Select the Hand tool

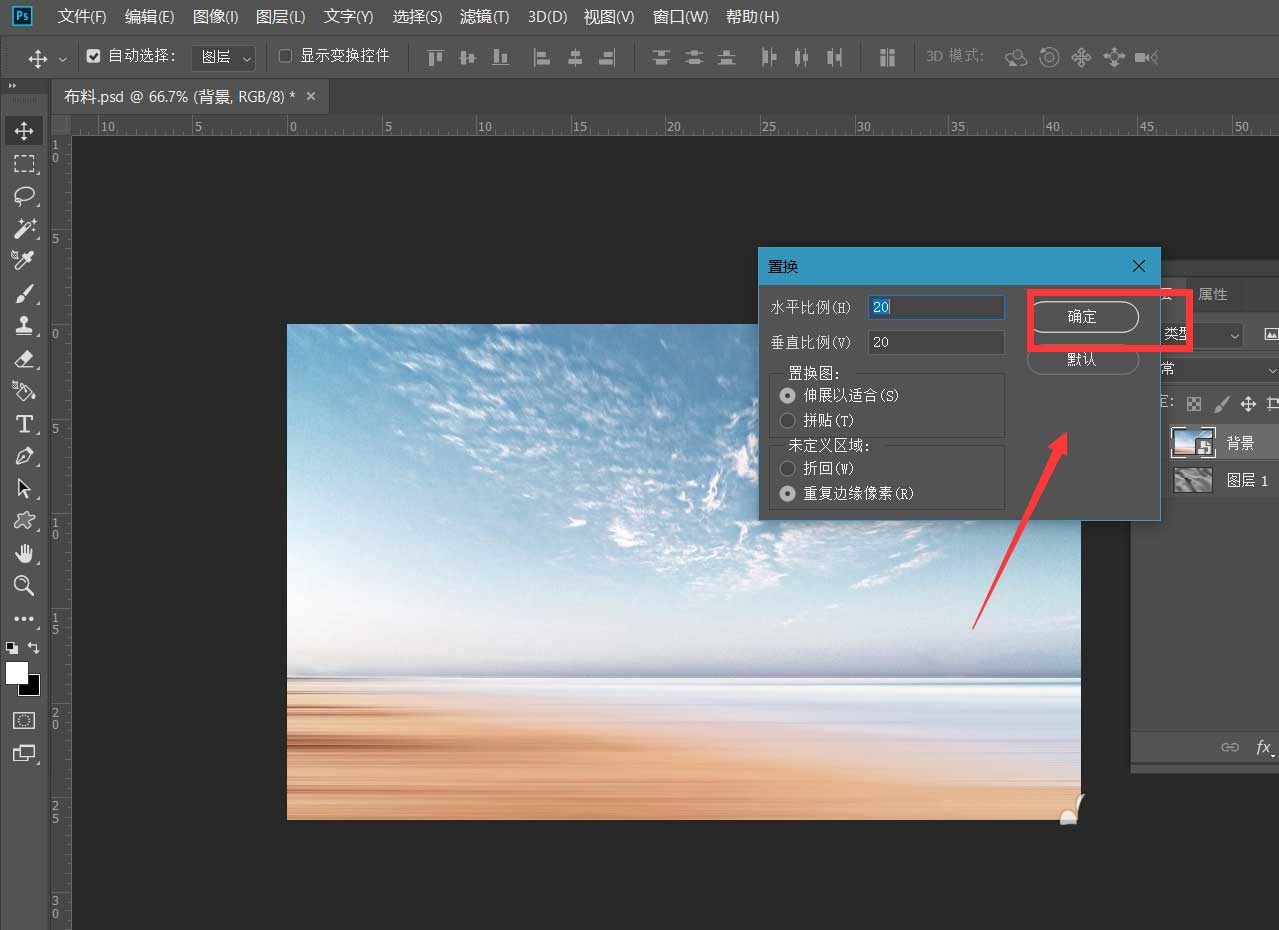pyautogui.click(x=24, y=553)
